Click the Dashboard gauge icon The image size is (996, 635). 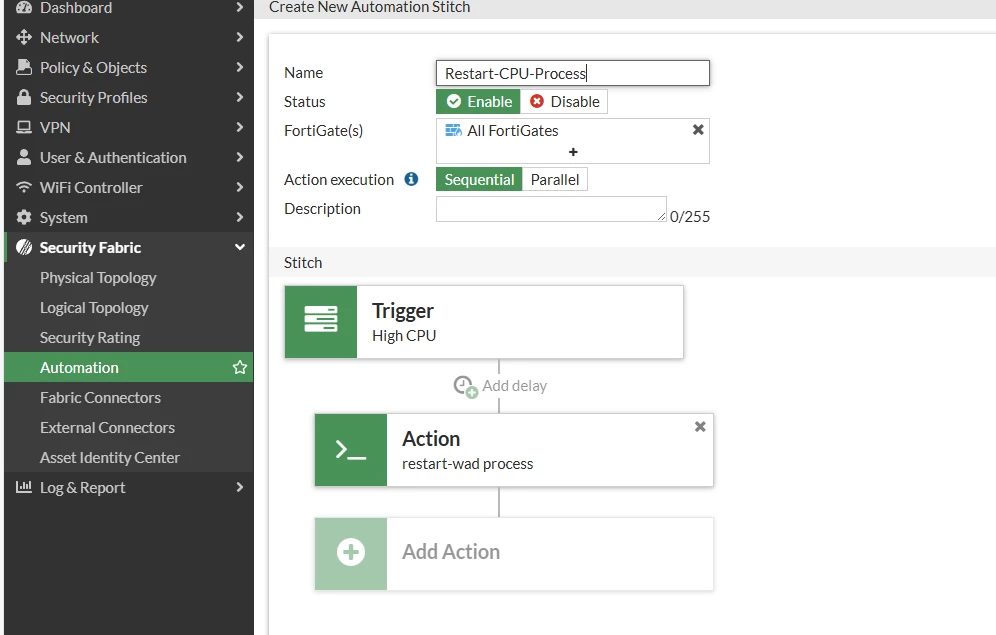click(24, 8)
